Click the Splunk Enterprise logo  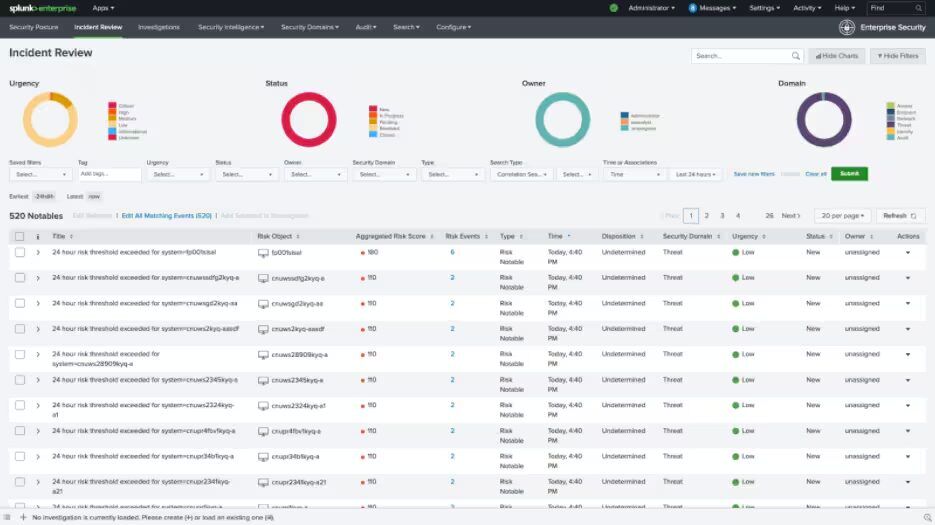[x=42, y=8]
